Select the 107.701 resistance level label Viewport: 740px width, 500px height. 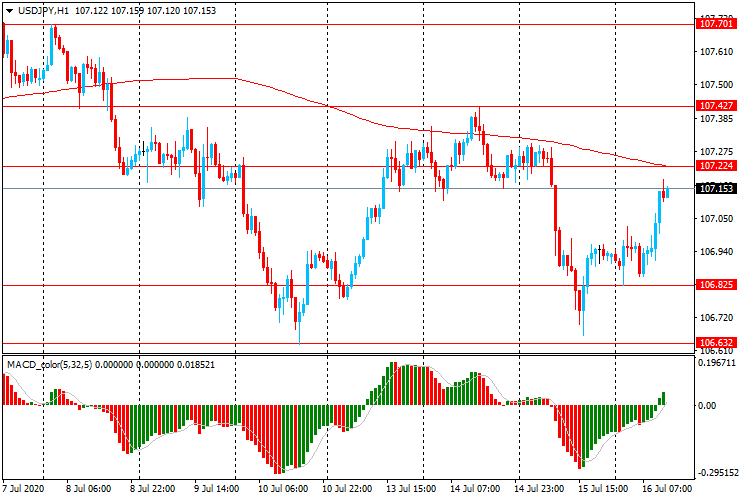coord(716,24)
